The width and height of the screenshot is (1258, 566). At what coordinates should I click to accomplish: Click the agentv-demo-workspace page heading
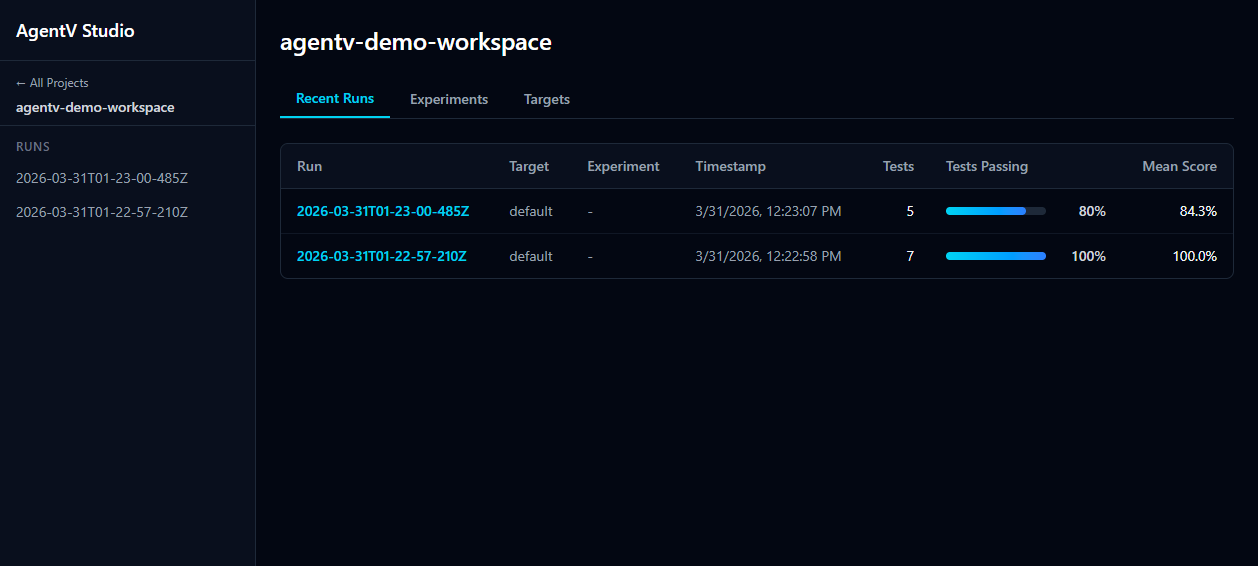(x=416, y=42)
